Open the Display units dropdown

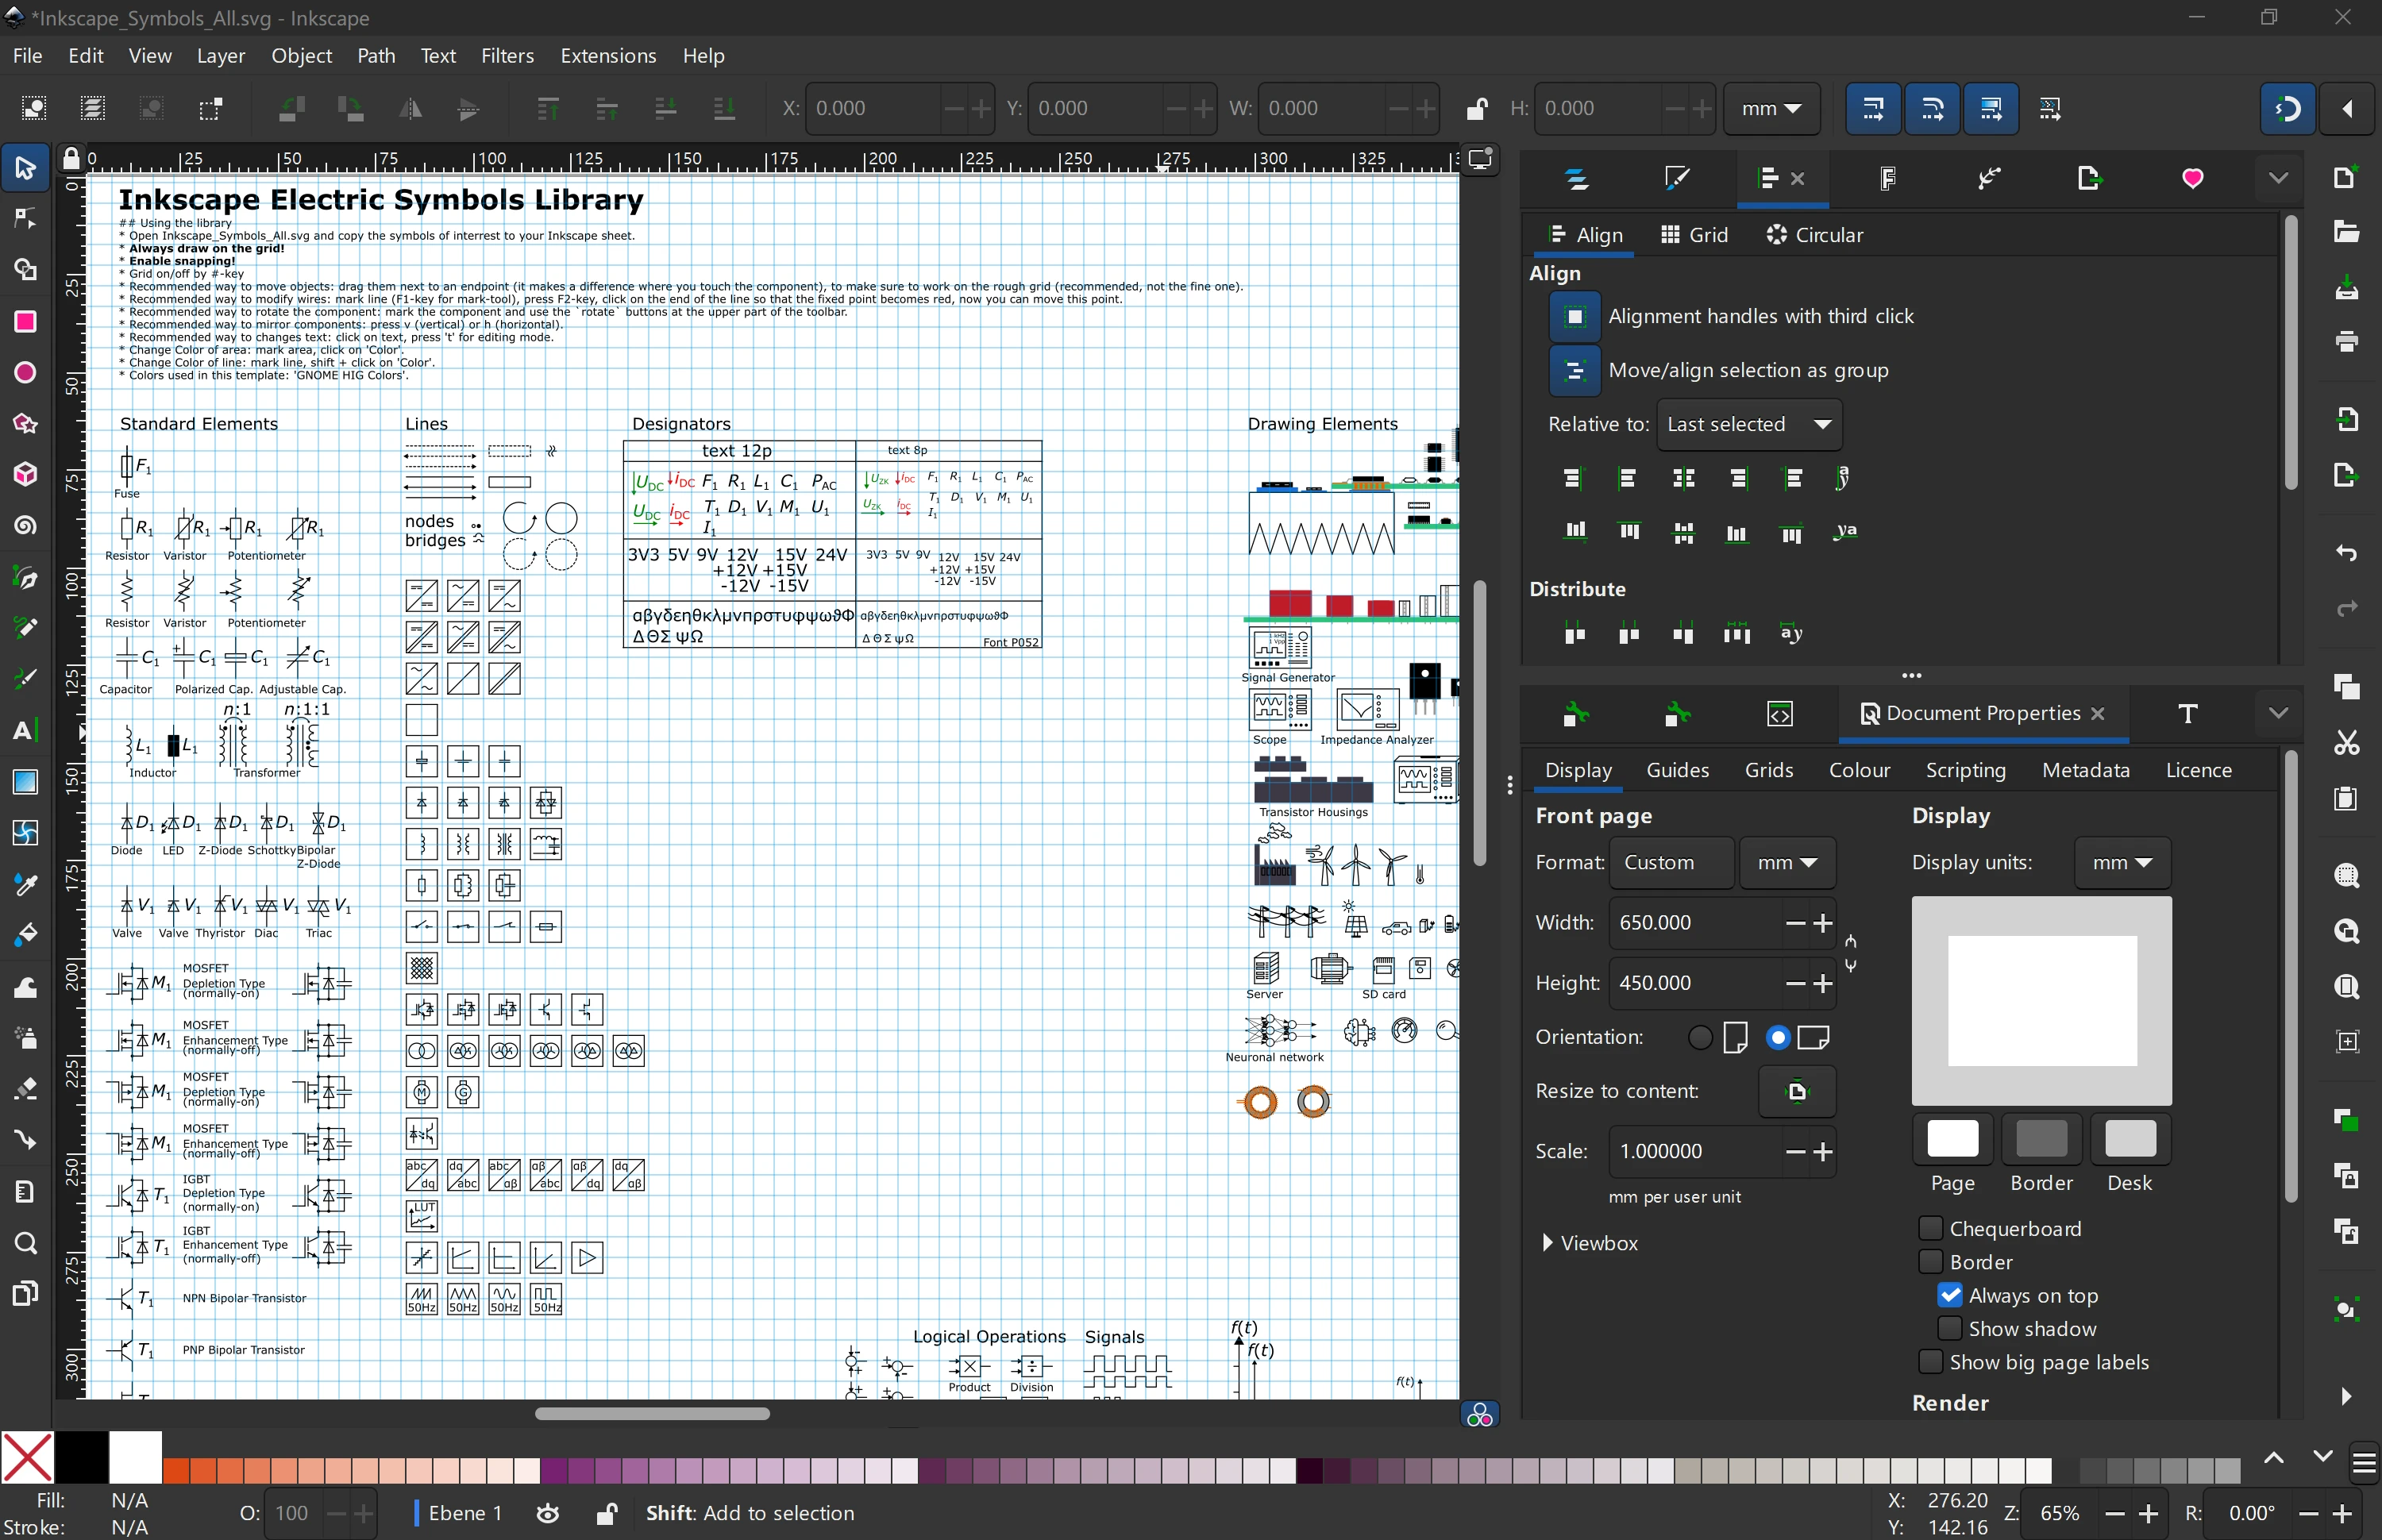click(2122, 862)
